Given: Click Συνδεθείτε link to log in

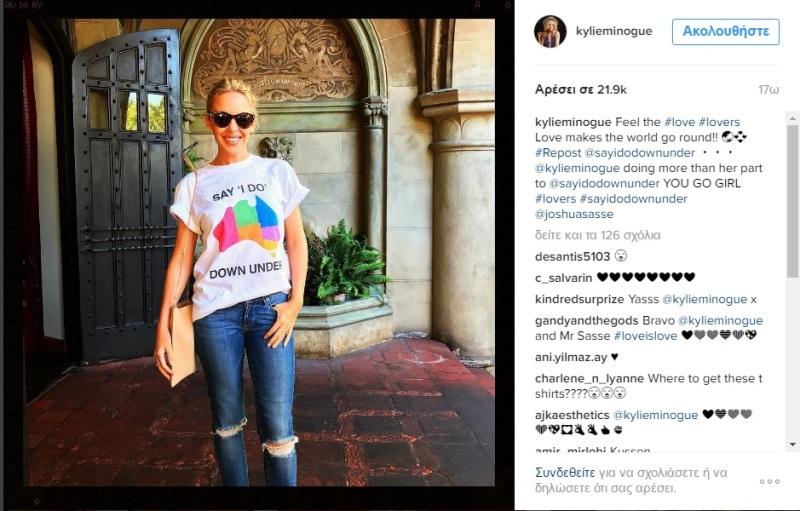Looking at the screenshot, I should tap(565, 473).
